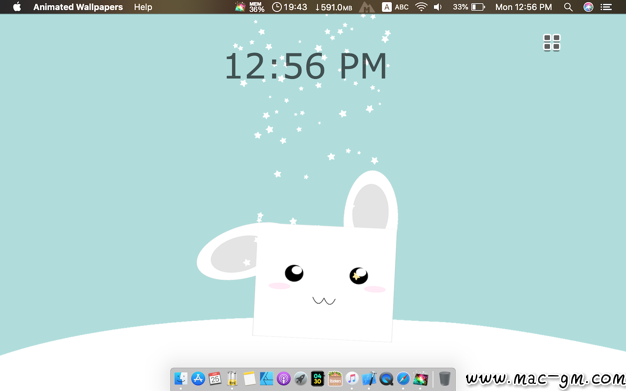Open Notification Center list icon

(x=606, y=7)
